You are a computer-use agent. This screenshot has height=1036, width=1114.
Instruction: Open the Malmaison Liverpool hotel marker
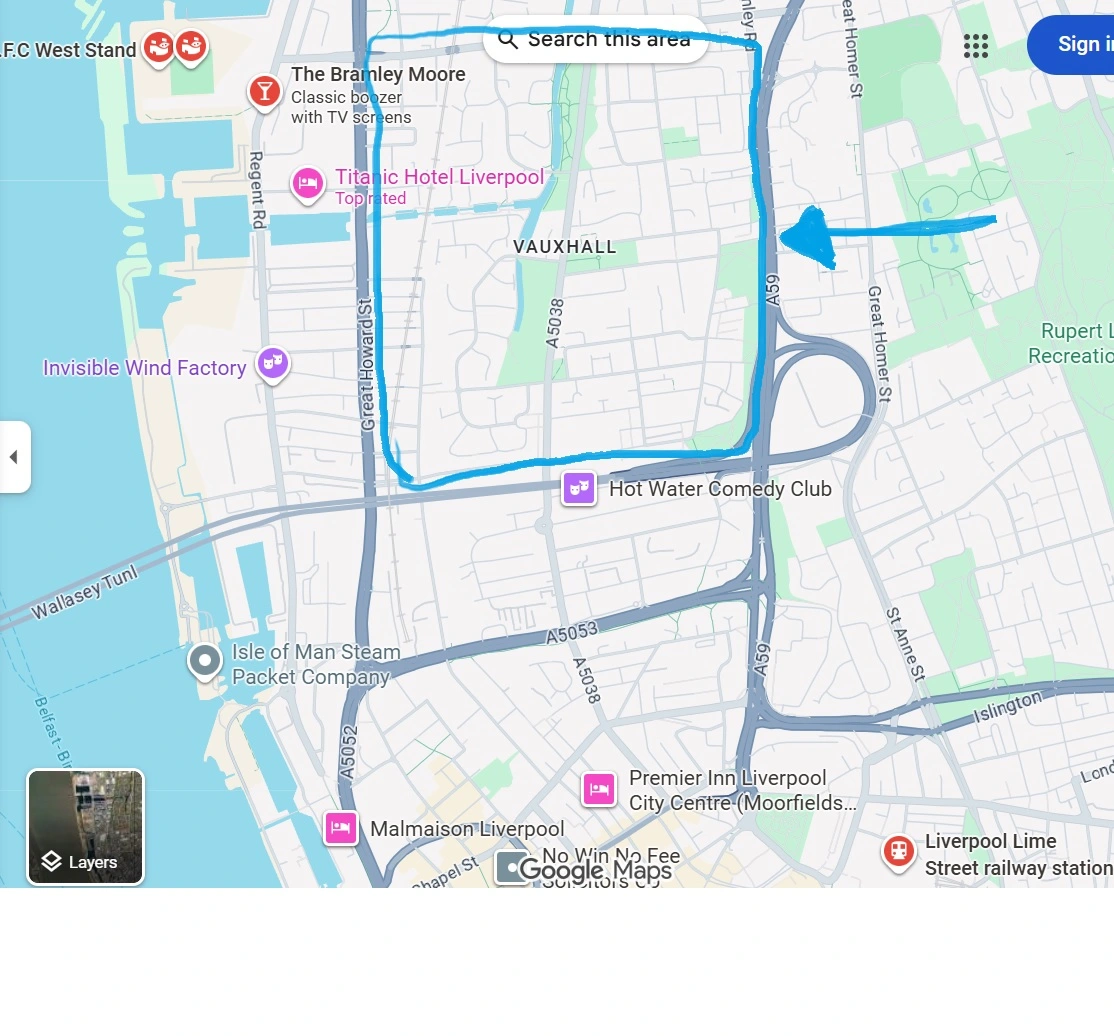(x=341, y=828)
